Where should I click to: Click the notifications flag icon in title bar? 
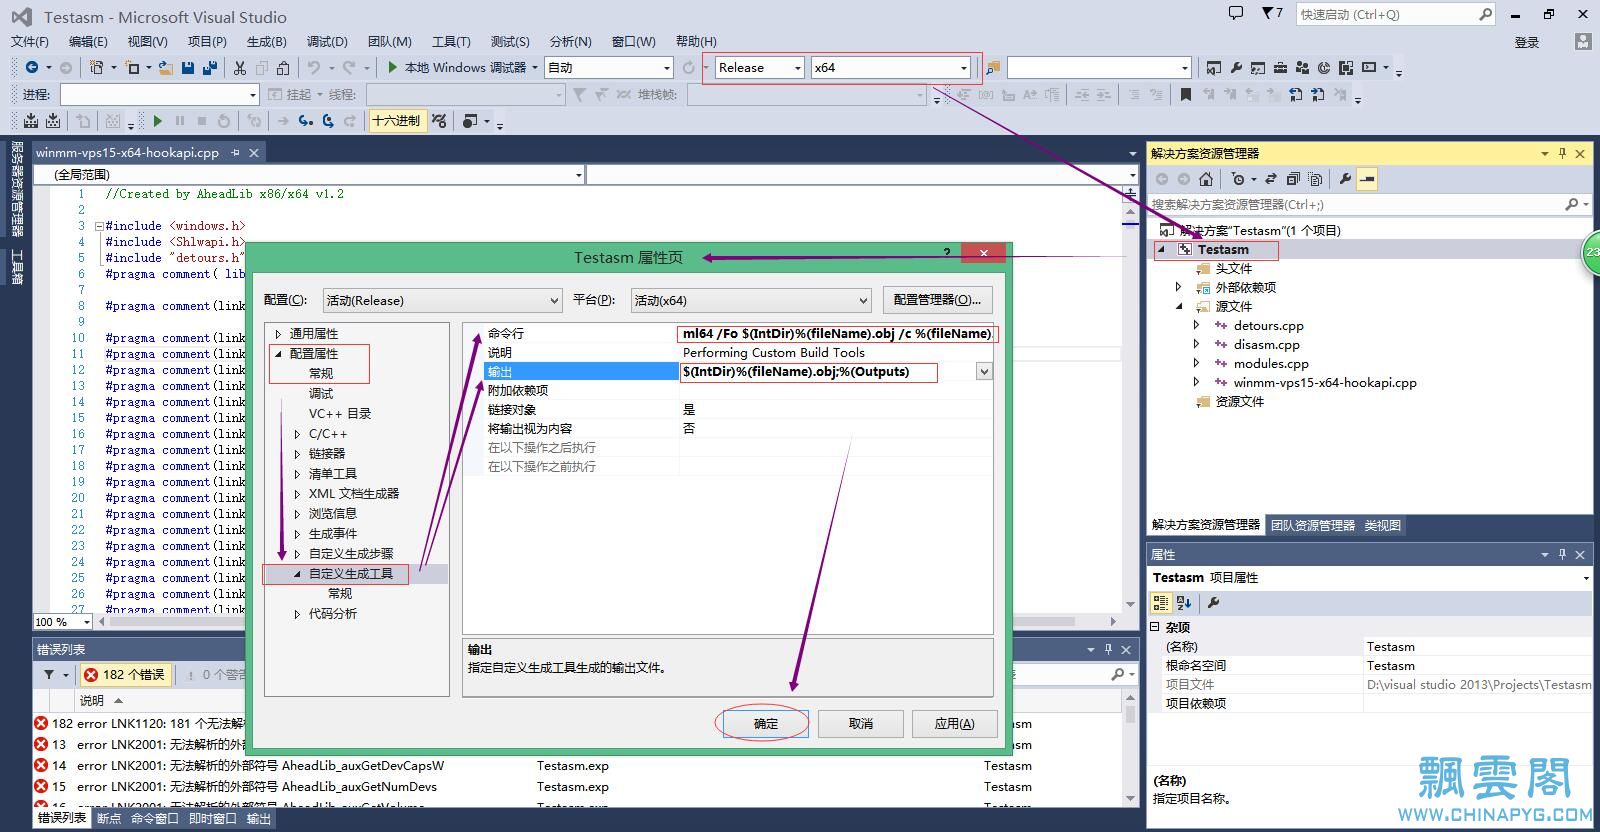click(x=1271, y=14)
